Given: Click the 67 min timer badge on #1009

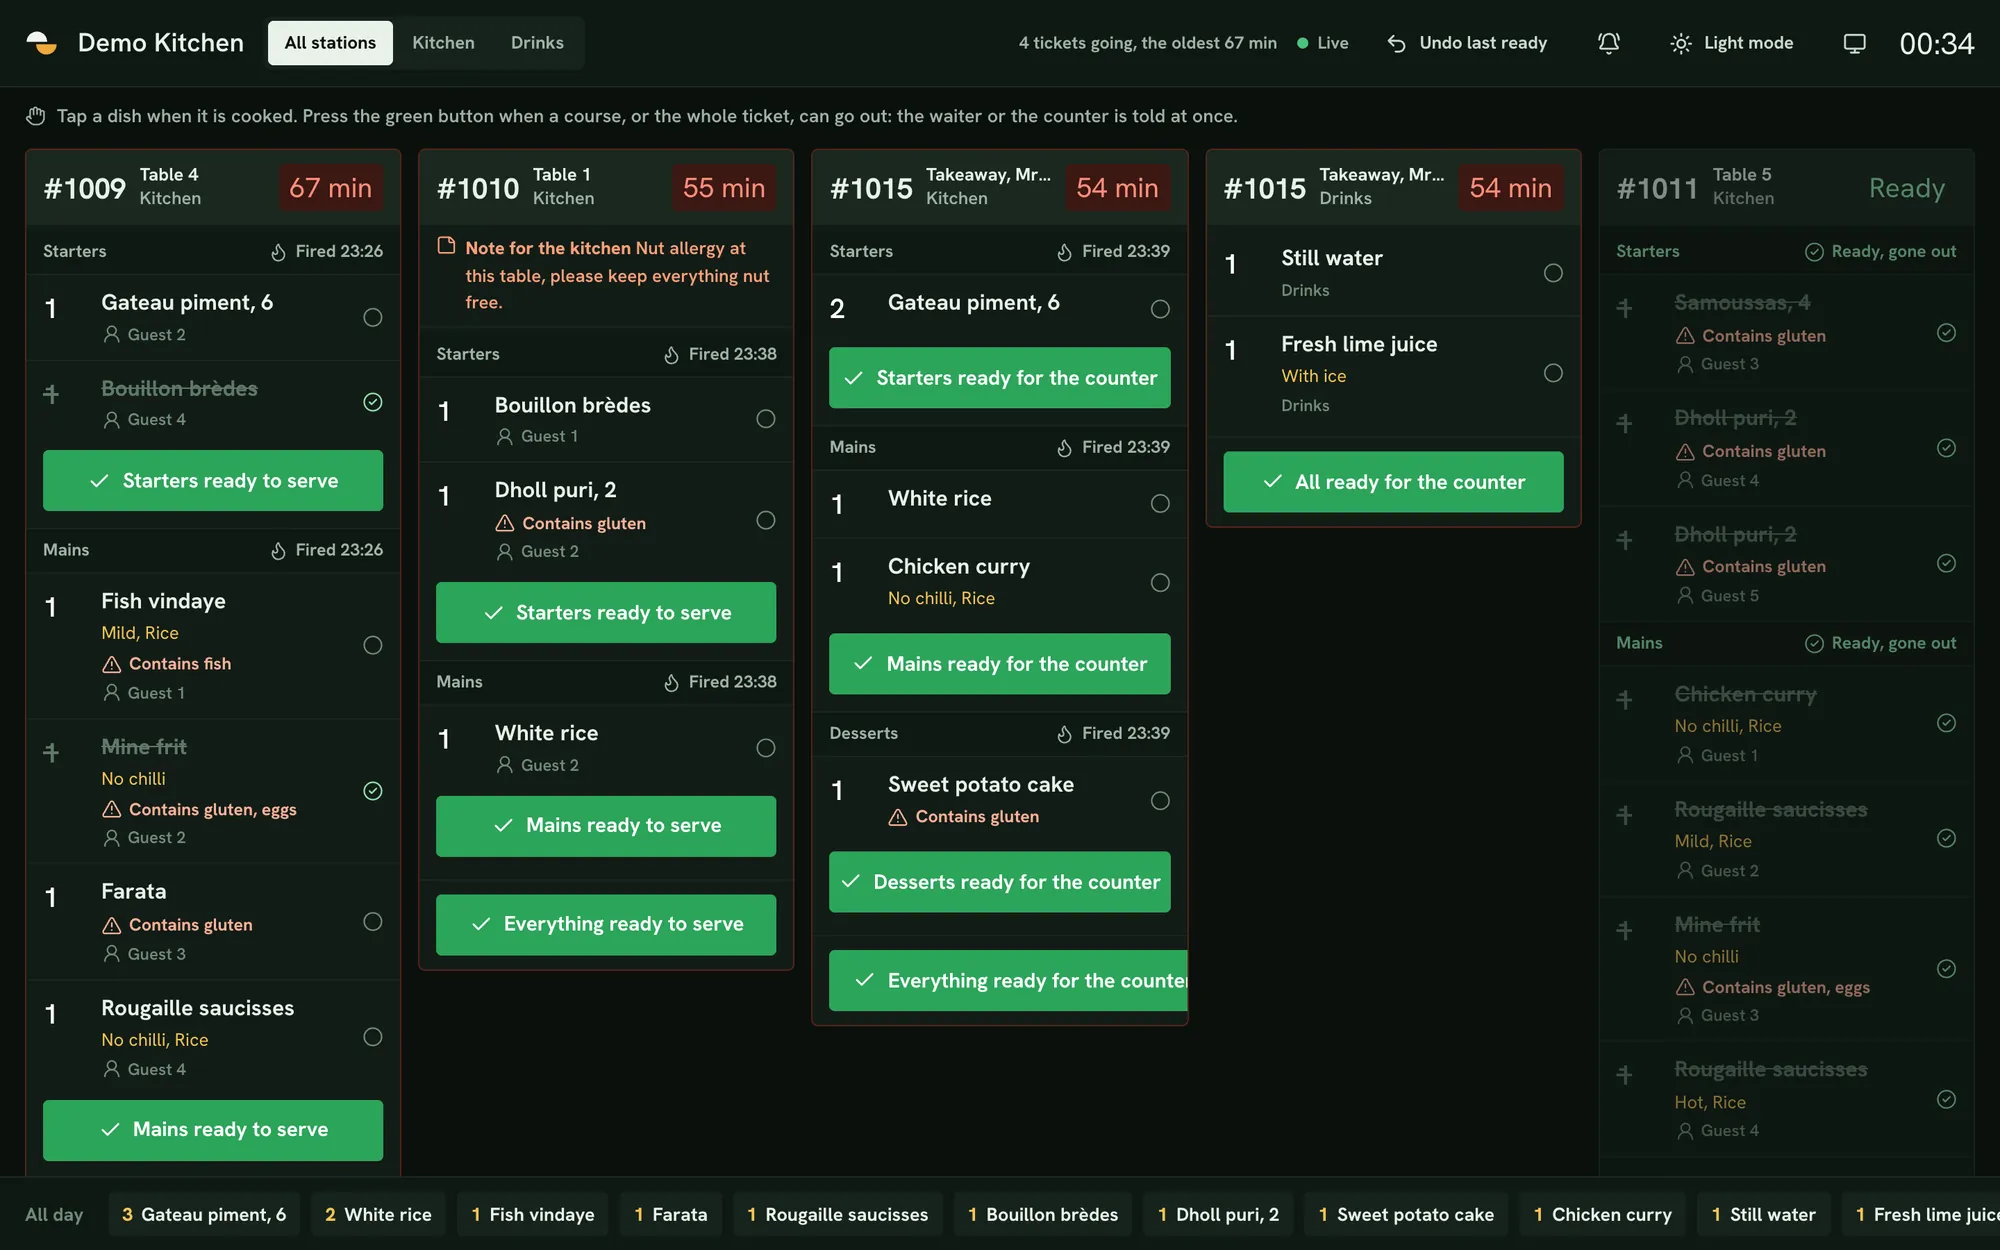Looking at the screenshot, I should coord(330,188).
